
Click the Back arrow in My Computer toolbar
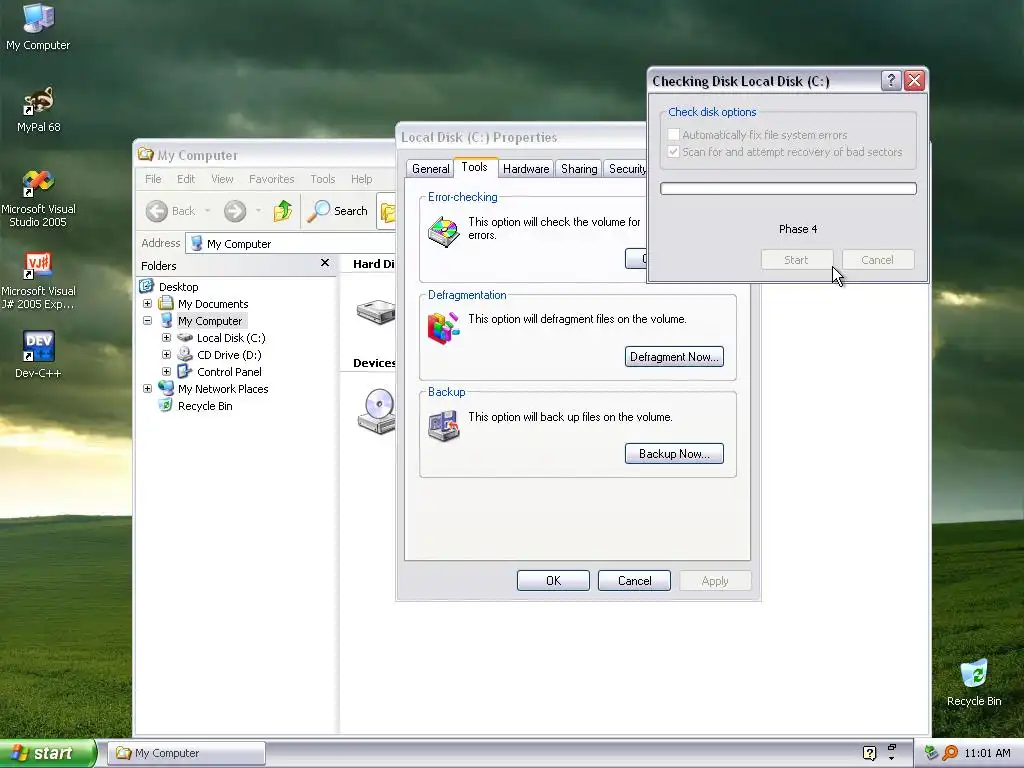click(x=157, y=211)
